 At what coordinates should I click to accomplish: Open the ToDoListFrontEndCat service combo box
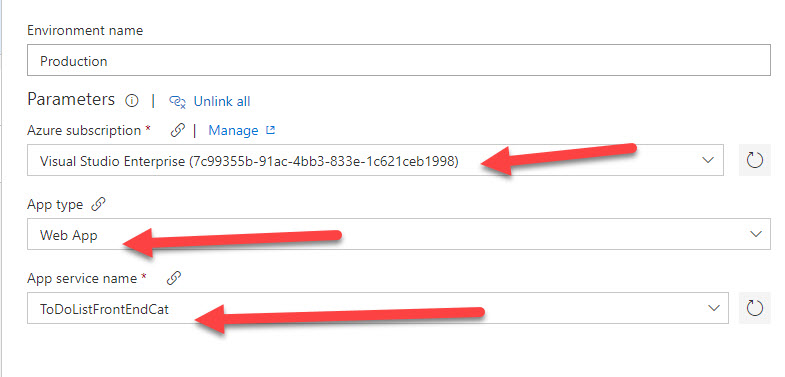tap(377, 308)
